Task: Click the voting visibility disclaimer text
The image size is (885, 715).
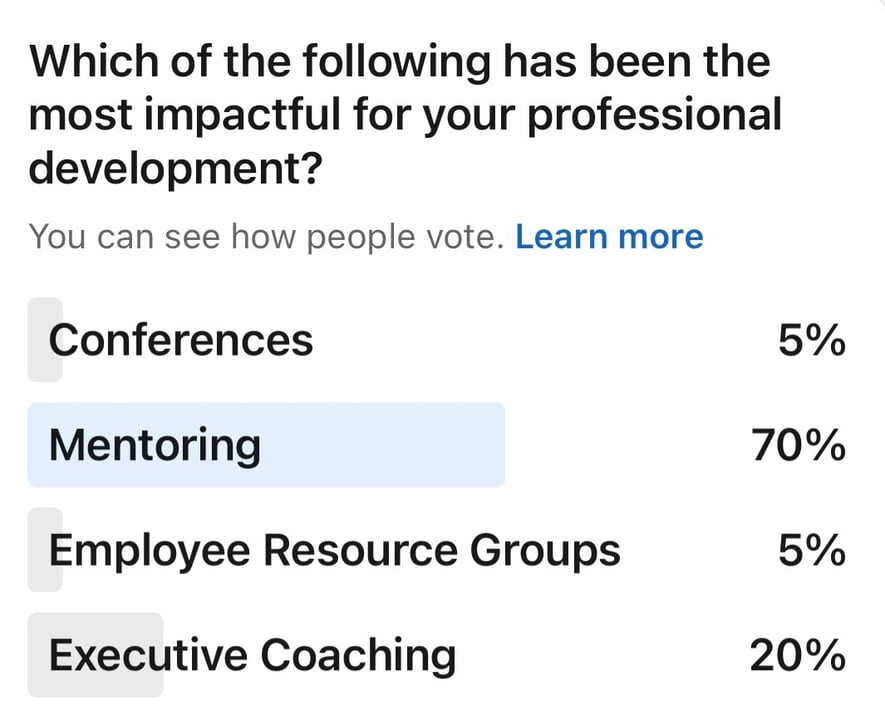Action: (265, 236)
